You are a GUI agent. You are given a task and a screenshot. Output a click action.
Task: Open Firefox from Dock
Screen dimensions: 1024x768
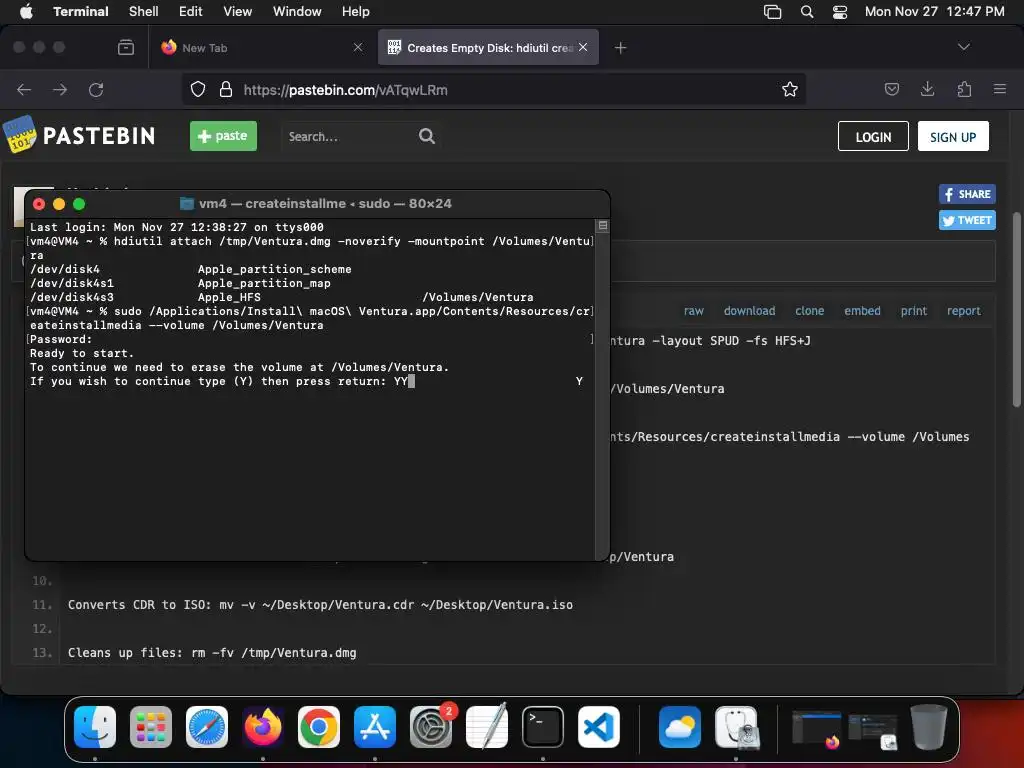pyautogui.click(x=263, y=727)
